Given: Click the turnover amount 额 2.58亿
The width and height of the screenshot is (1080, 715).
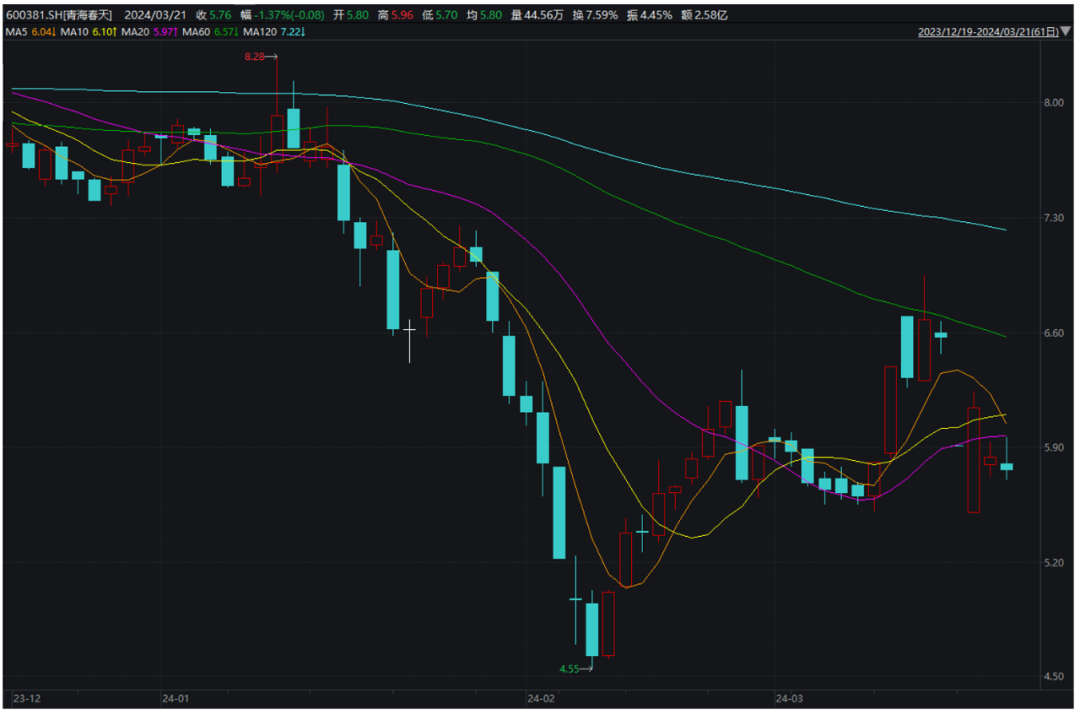Looking at the screenshot, I should [x=704, y=15].
